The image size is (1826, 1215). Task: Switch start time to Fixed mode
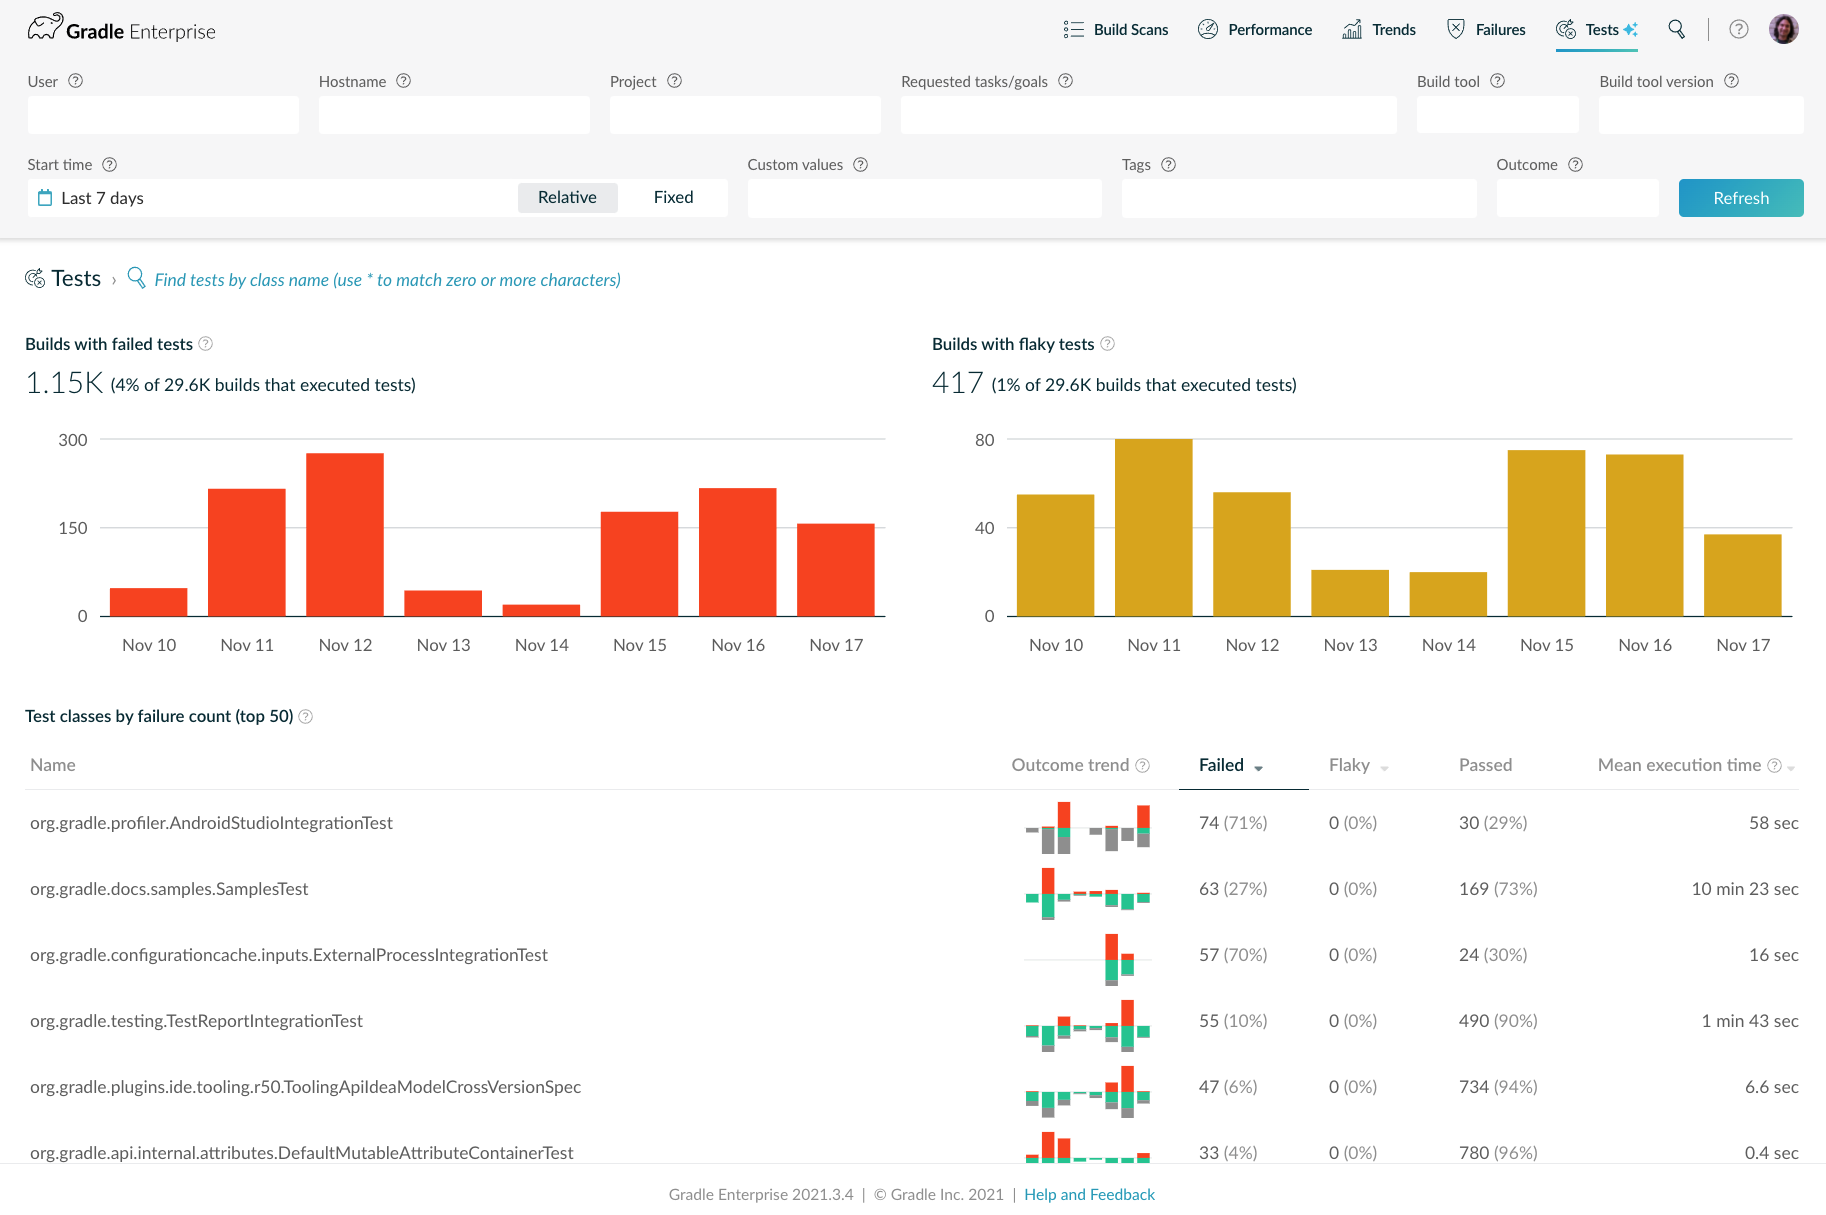coord(673,198)
